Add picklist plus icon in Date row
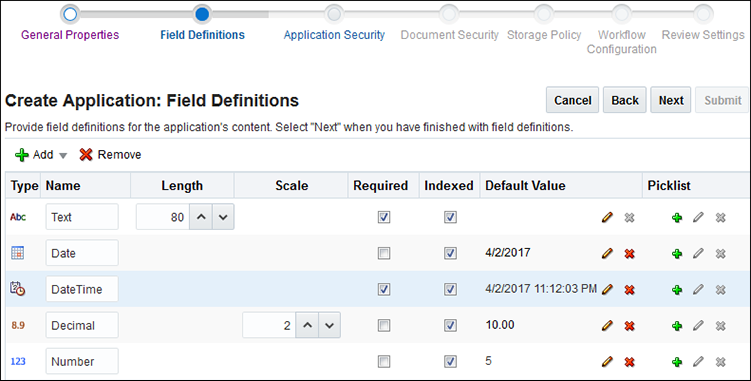The height and width of the screenshot is (381, 751). 677,254
